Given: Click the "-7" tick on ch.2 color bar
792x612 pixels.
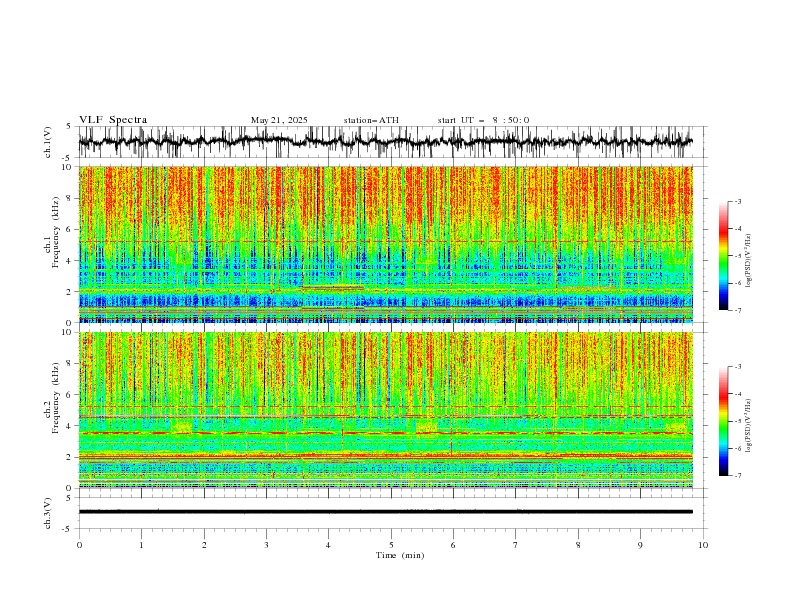Looking at the screenshot, I should 738,476.
